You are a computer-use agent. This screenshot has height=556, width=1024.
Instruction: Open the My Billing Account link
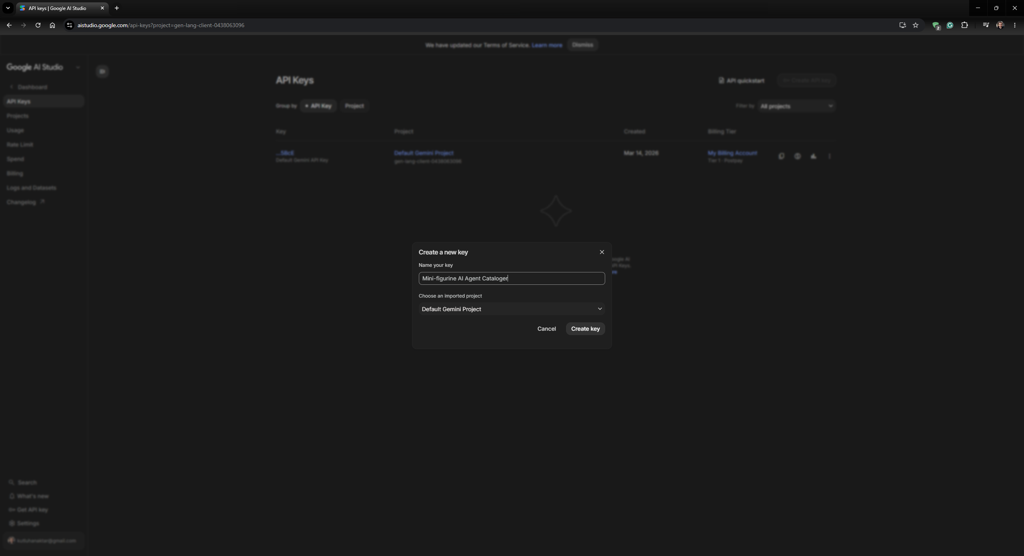732,153
